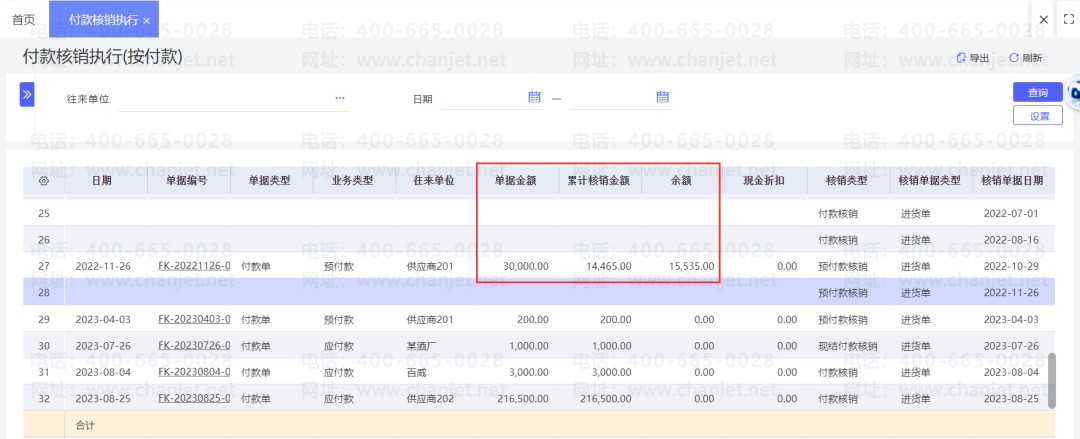Click the 往来单位 lookup ellipsis icon
This screenshot has height=439, width=1080.
340,98
